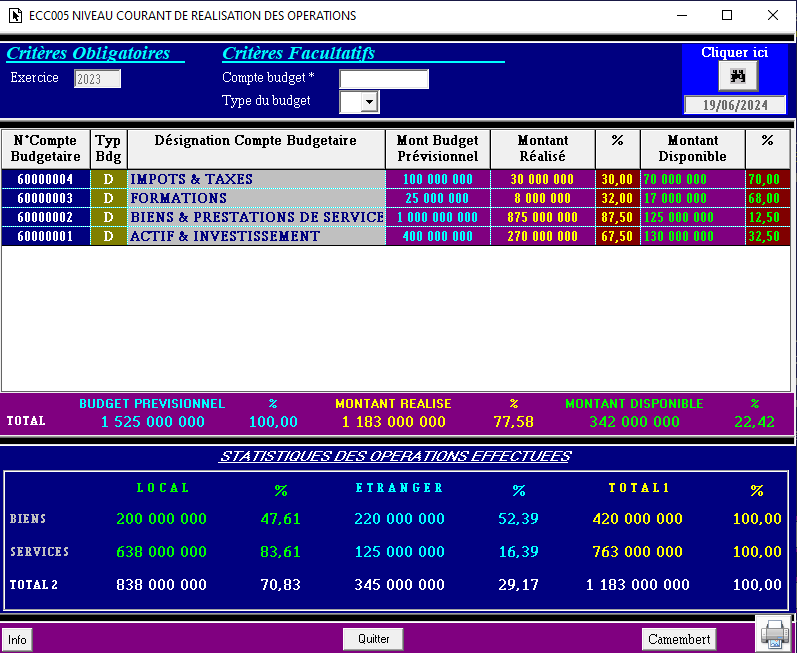
Task: Click the Exercice 2023 field
Action: [97, 79]
